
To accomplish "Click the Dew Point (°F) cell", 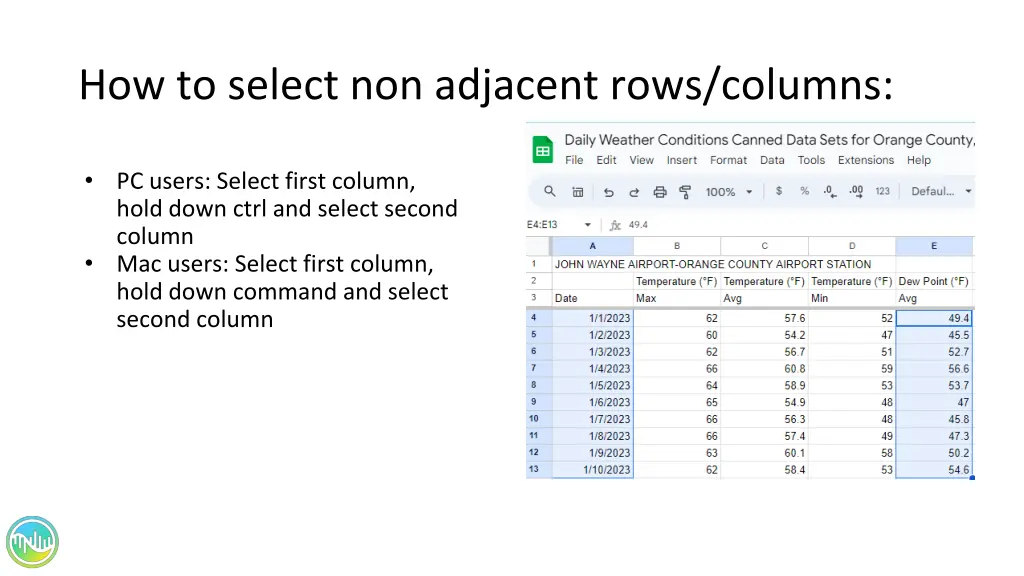I will [934, 281].
